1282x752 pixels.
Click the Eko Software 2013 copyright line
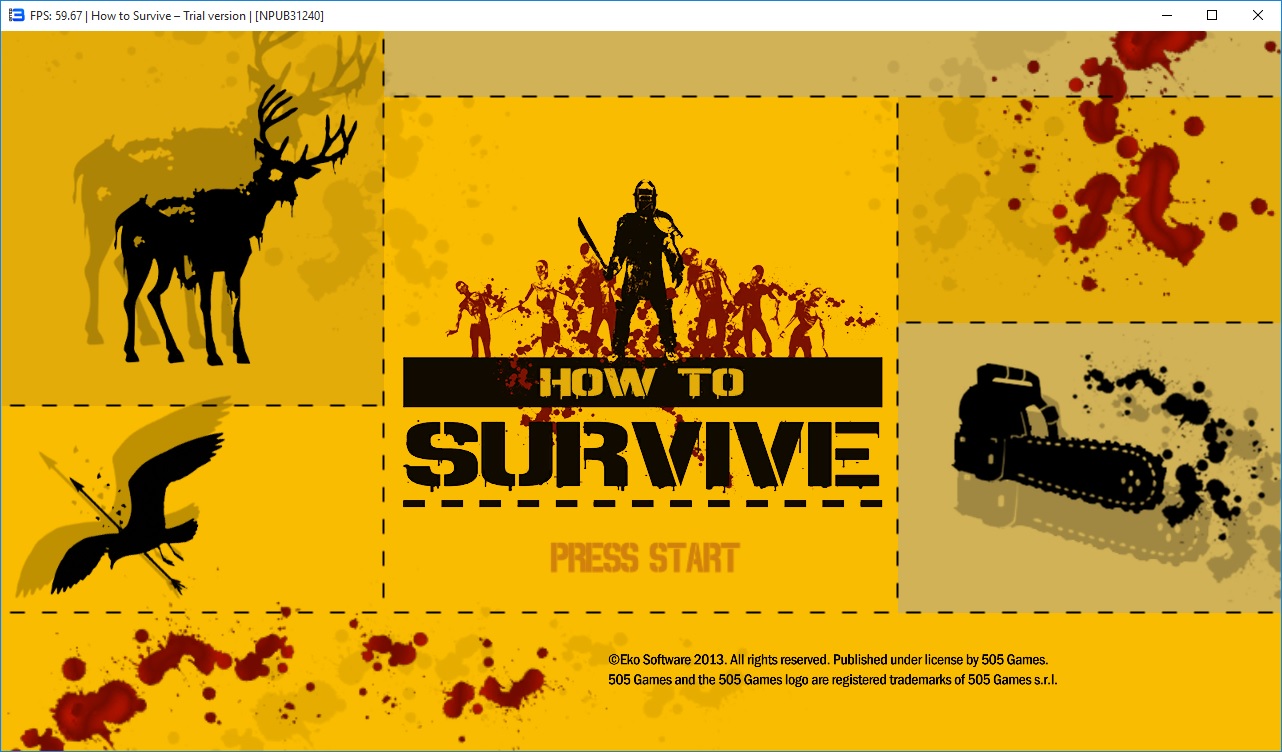point(828,660)
